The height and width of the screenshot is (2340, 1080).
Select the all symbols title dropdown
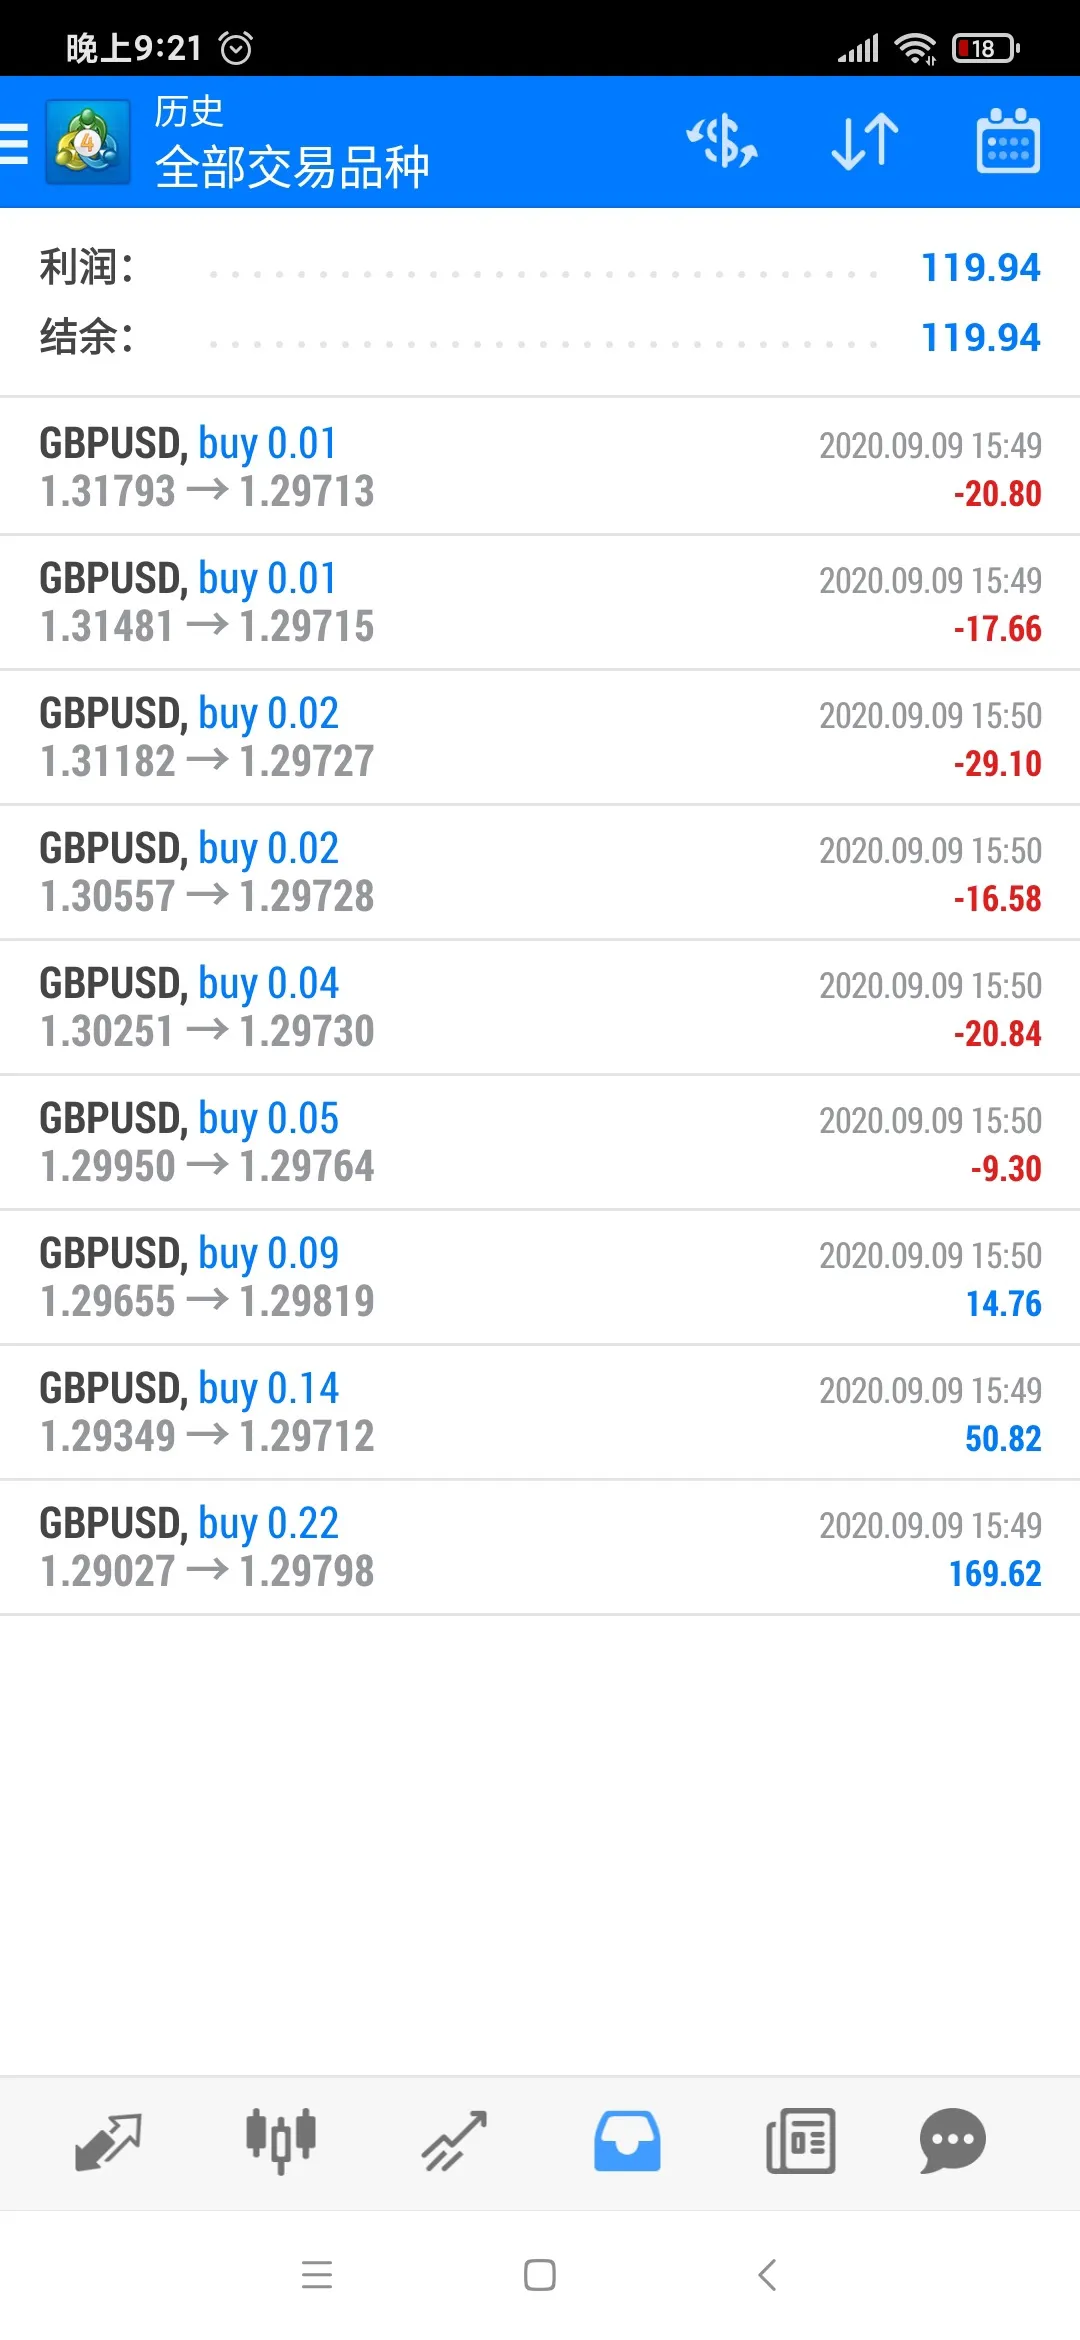[292, 167]
